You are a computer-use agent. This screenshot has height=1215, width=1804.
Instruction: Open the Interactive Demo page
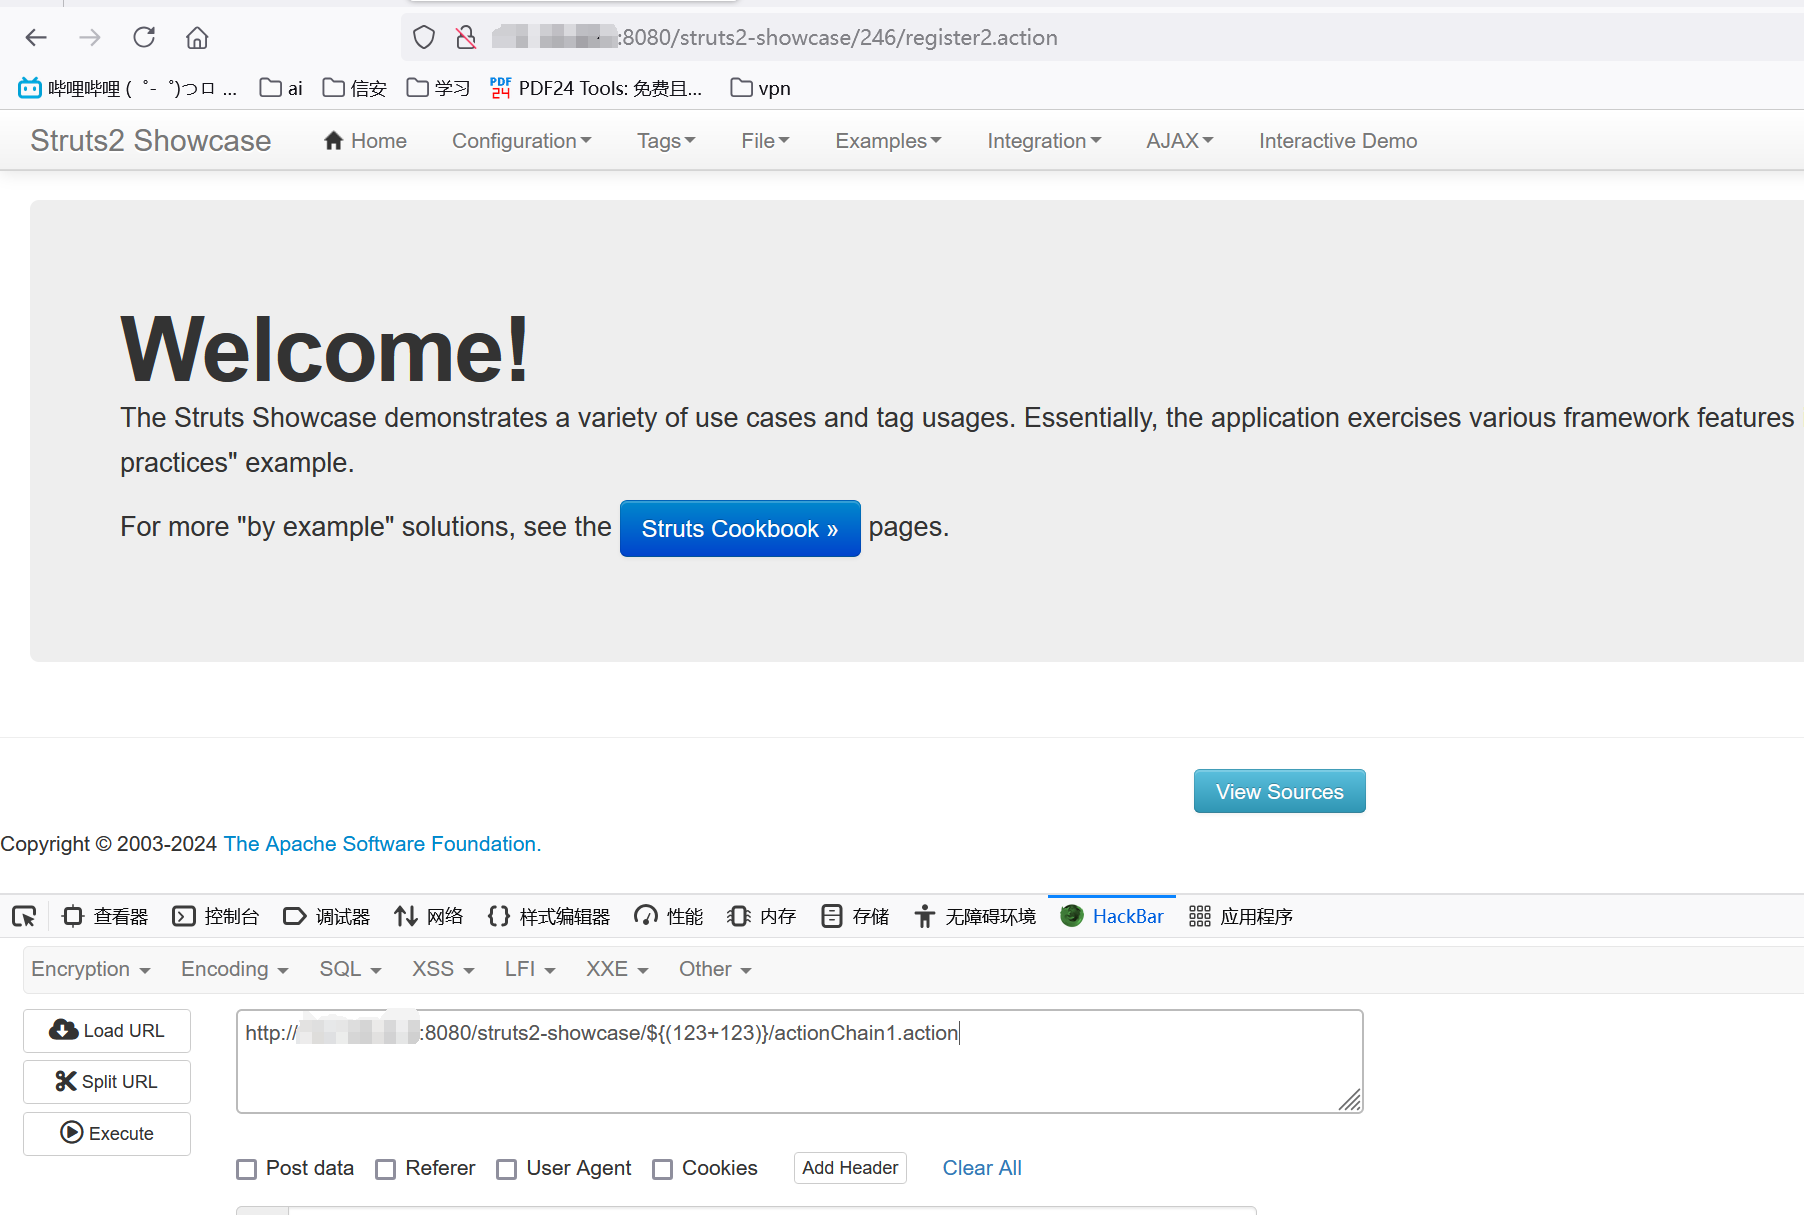point(1338,141)
